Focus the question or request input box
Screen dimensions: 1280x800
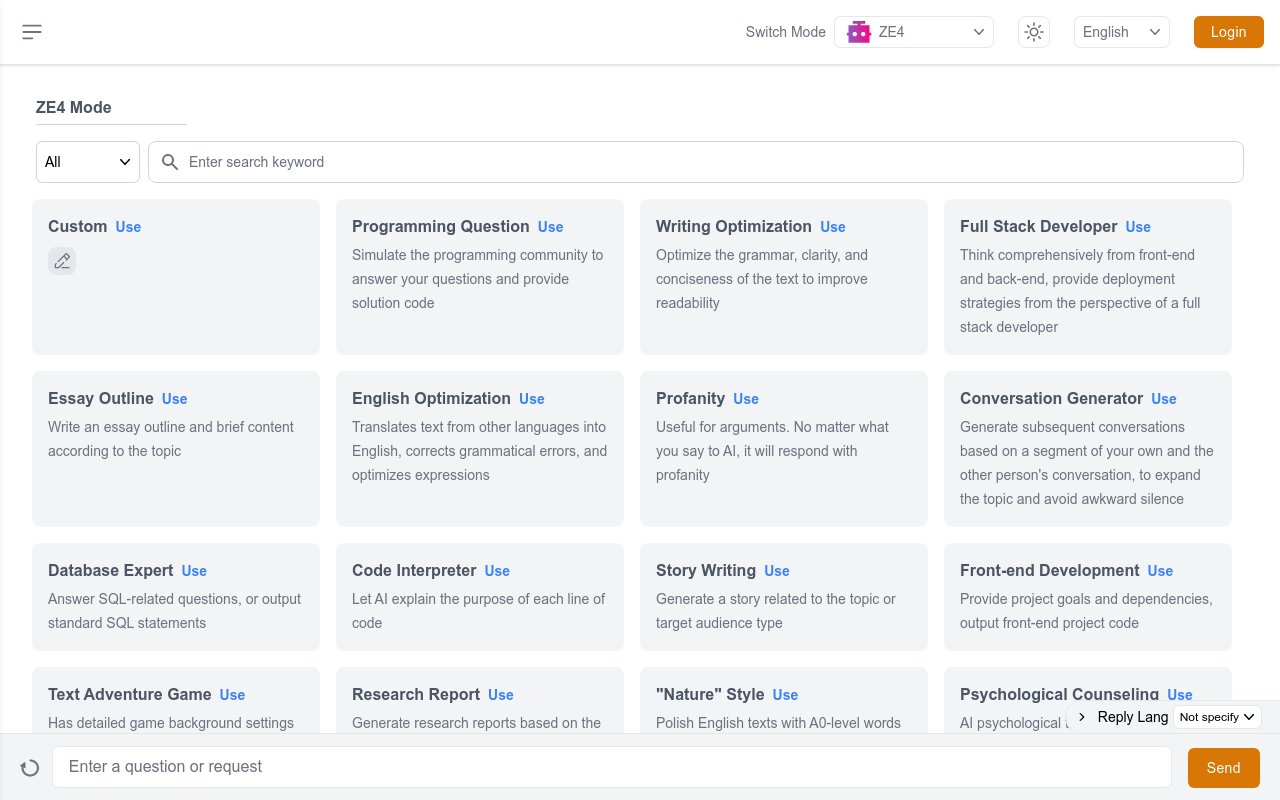612,767
